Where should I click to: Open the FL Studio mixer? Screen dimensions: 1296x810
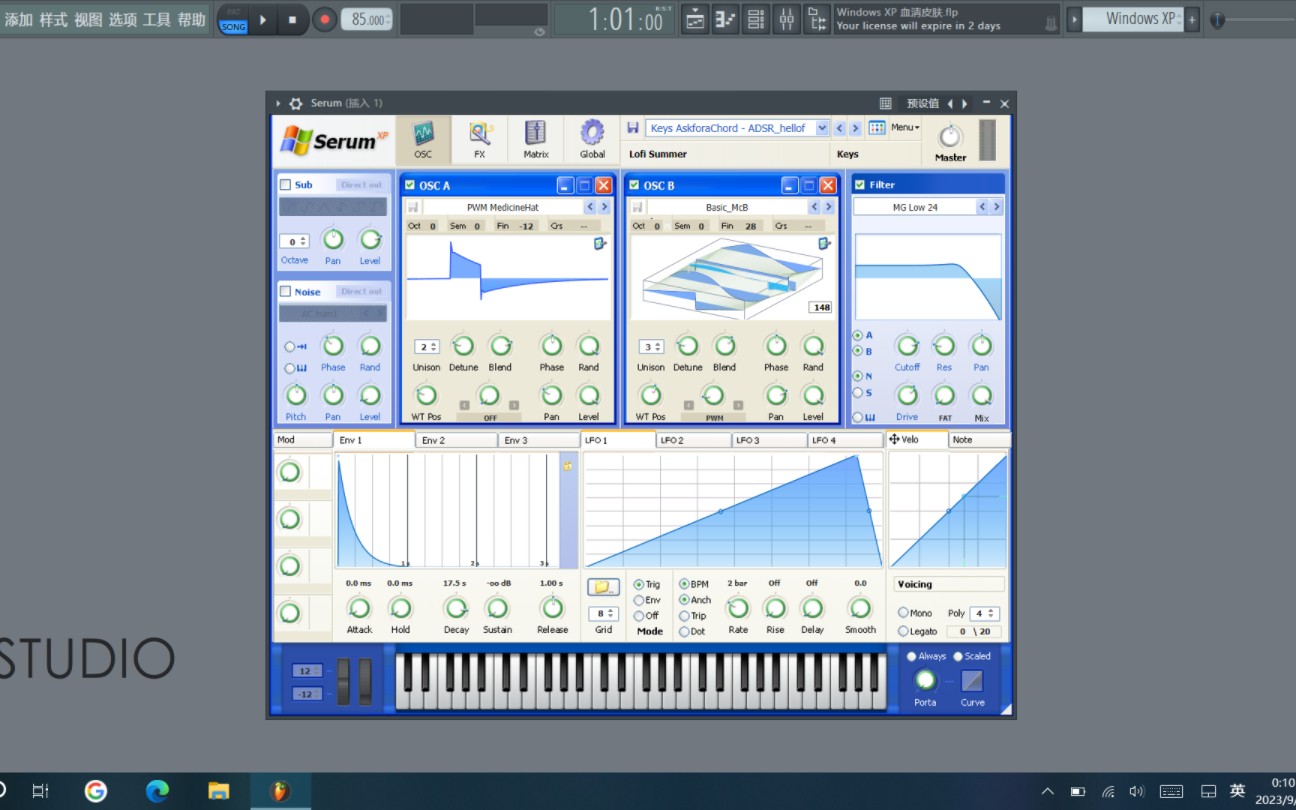[x=787, y=19]
